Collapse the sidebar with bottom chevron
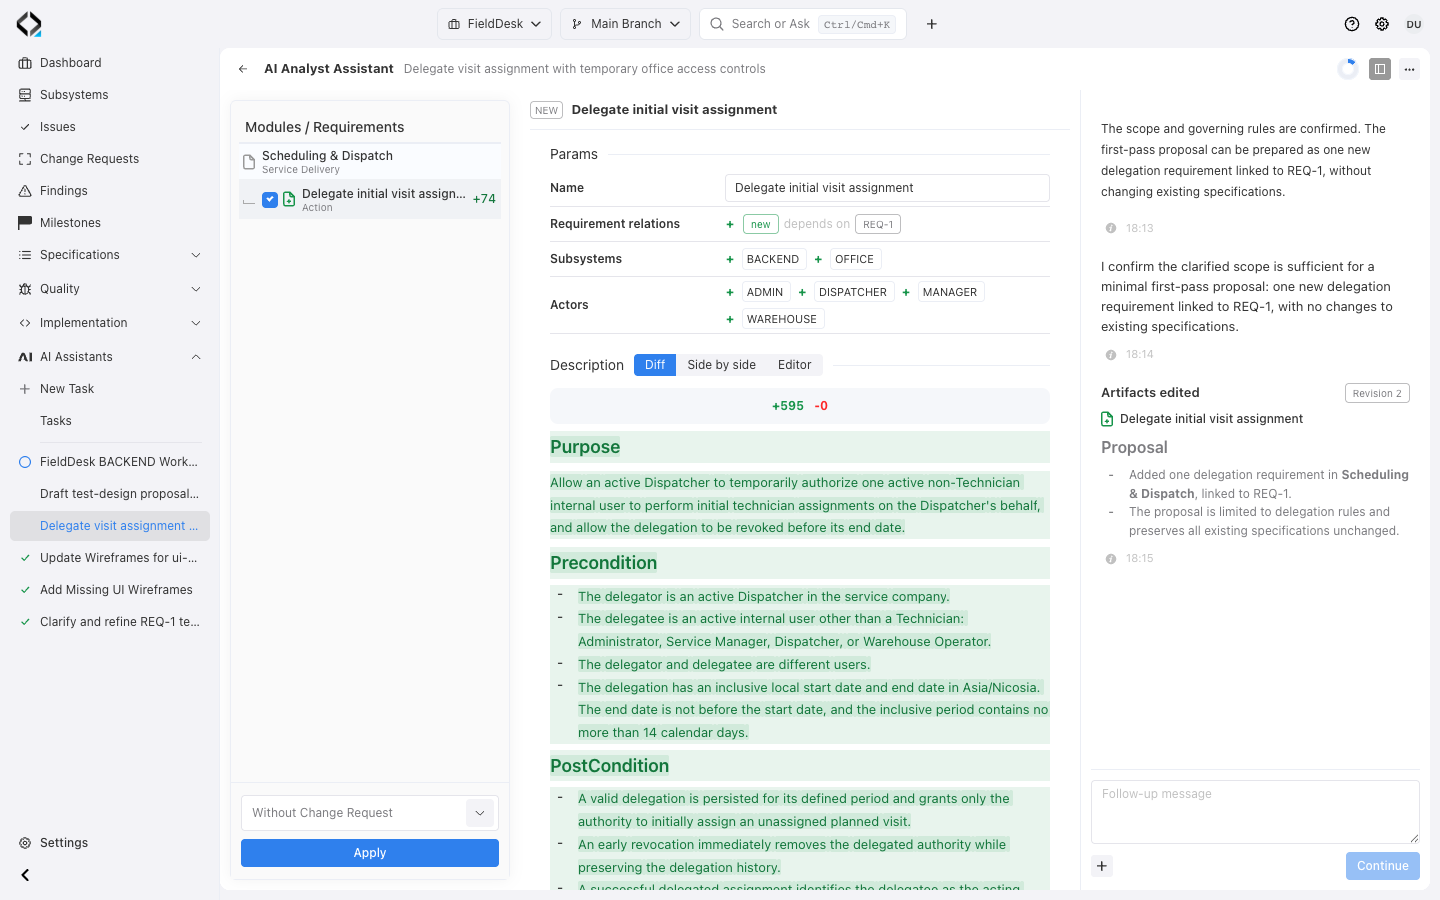 (25, 875)
